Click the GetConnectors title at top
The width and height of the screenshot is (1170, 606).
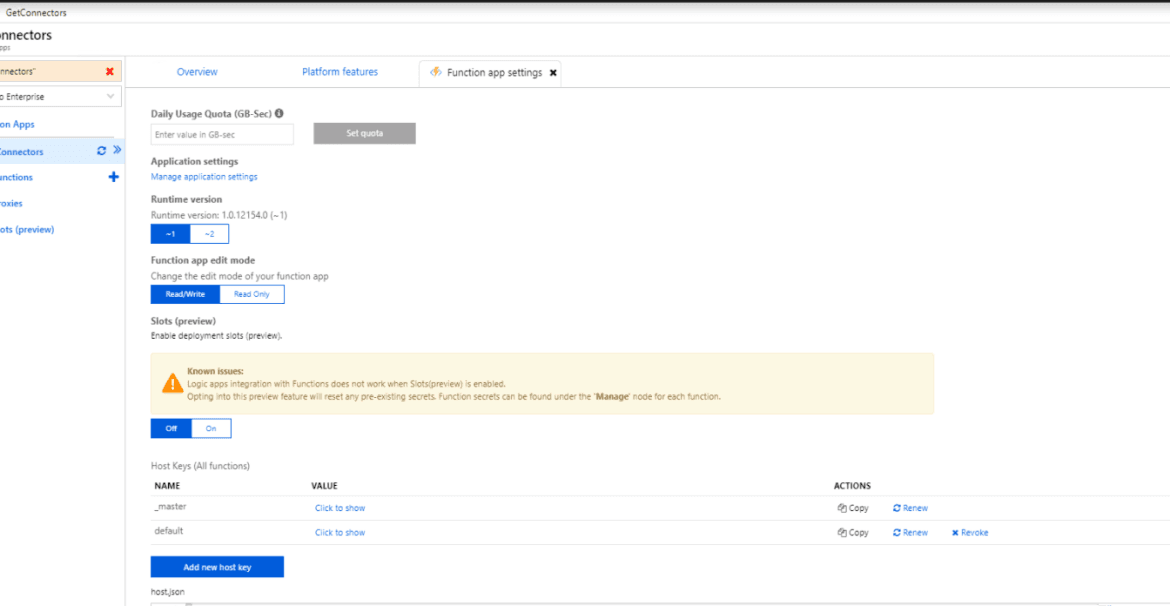pos(35,13)
